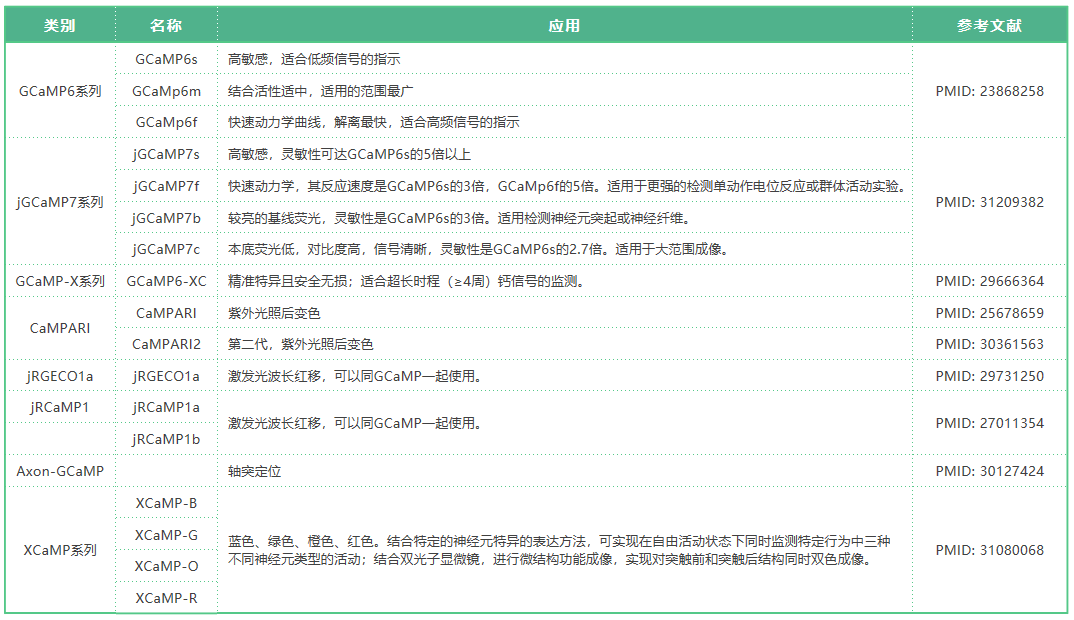
Task: Select the CaMPARI name cell beside 紫外光照后变色
Action: [166, 313]
